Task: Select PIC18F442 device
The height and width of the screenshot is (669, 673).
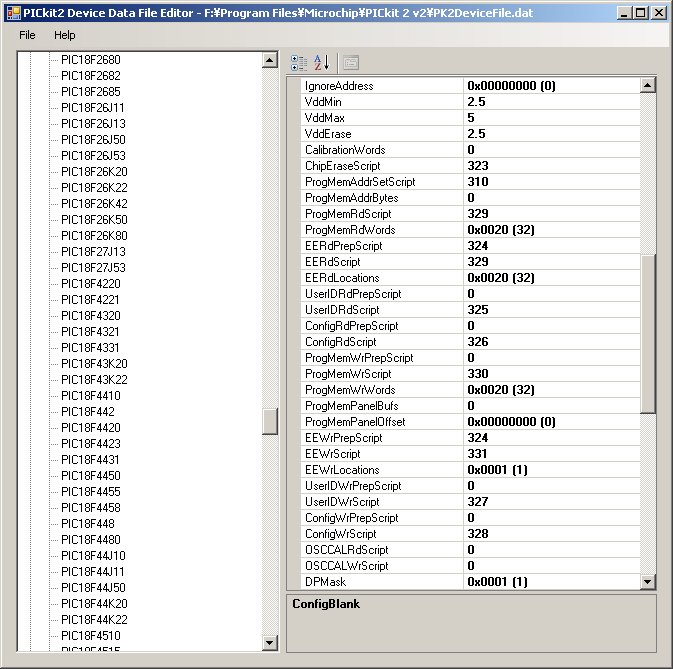Action: (x=88, y=412)
